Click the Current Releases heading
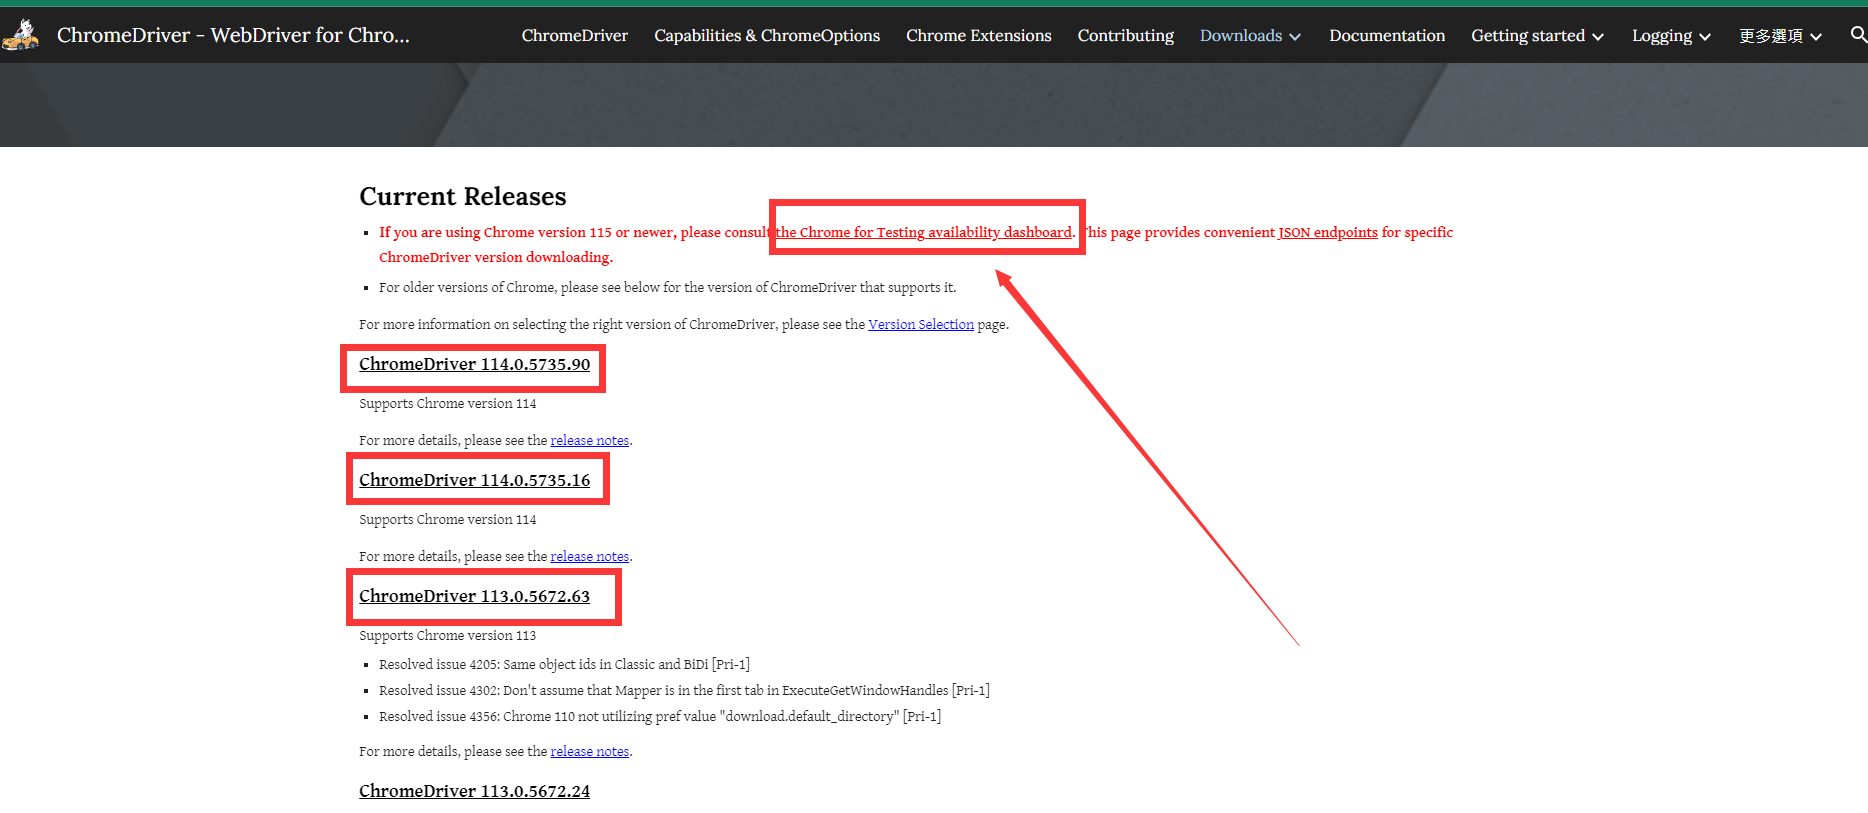1868x813 pixels. point(463,196)
